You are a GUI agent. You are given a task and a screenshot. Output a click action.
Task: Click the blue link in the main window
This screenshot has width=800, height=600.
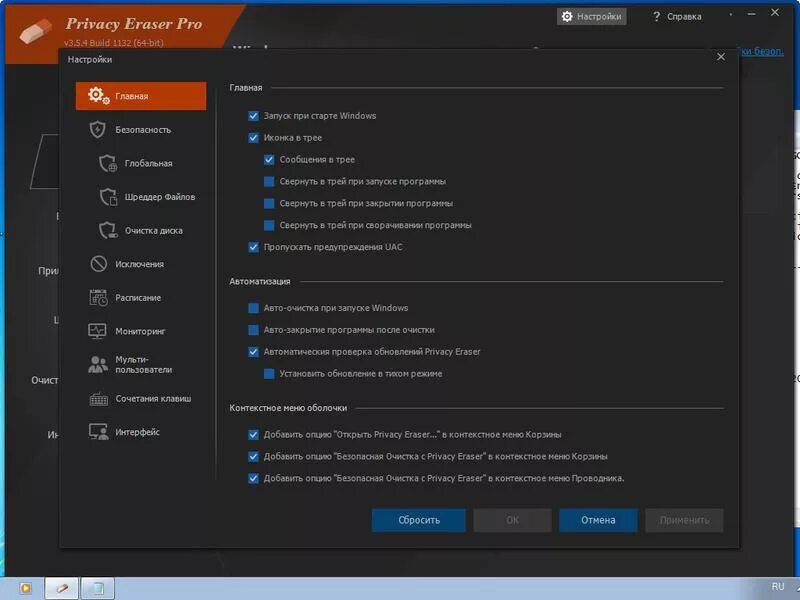761,51
